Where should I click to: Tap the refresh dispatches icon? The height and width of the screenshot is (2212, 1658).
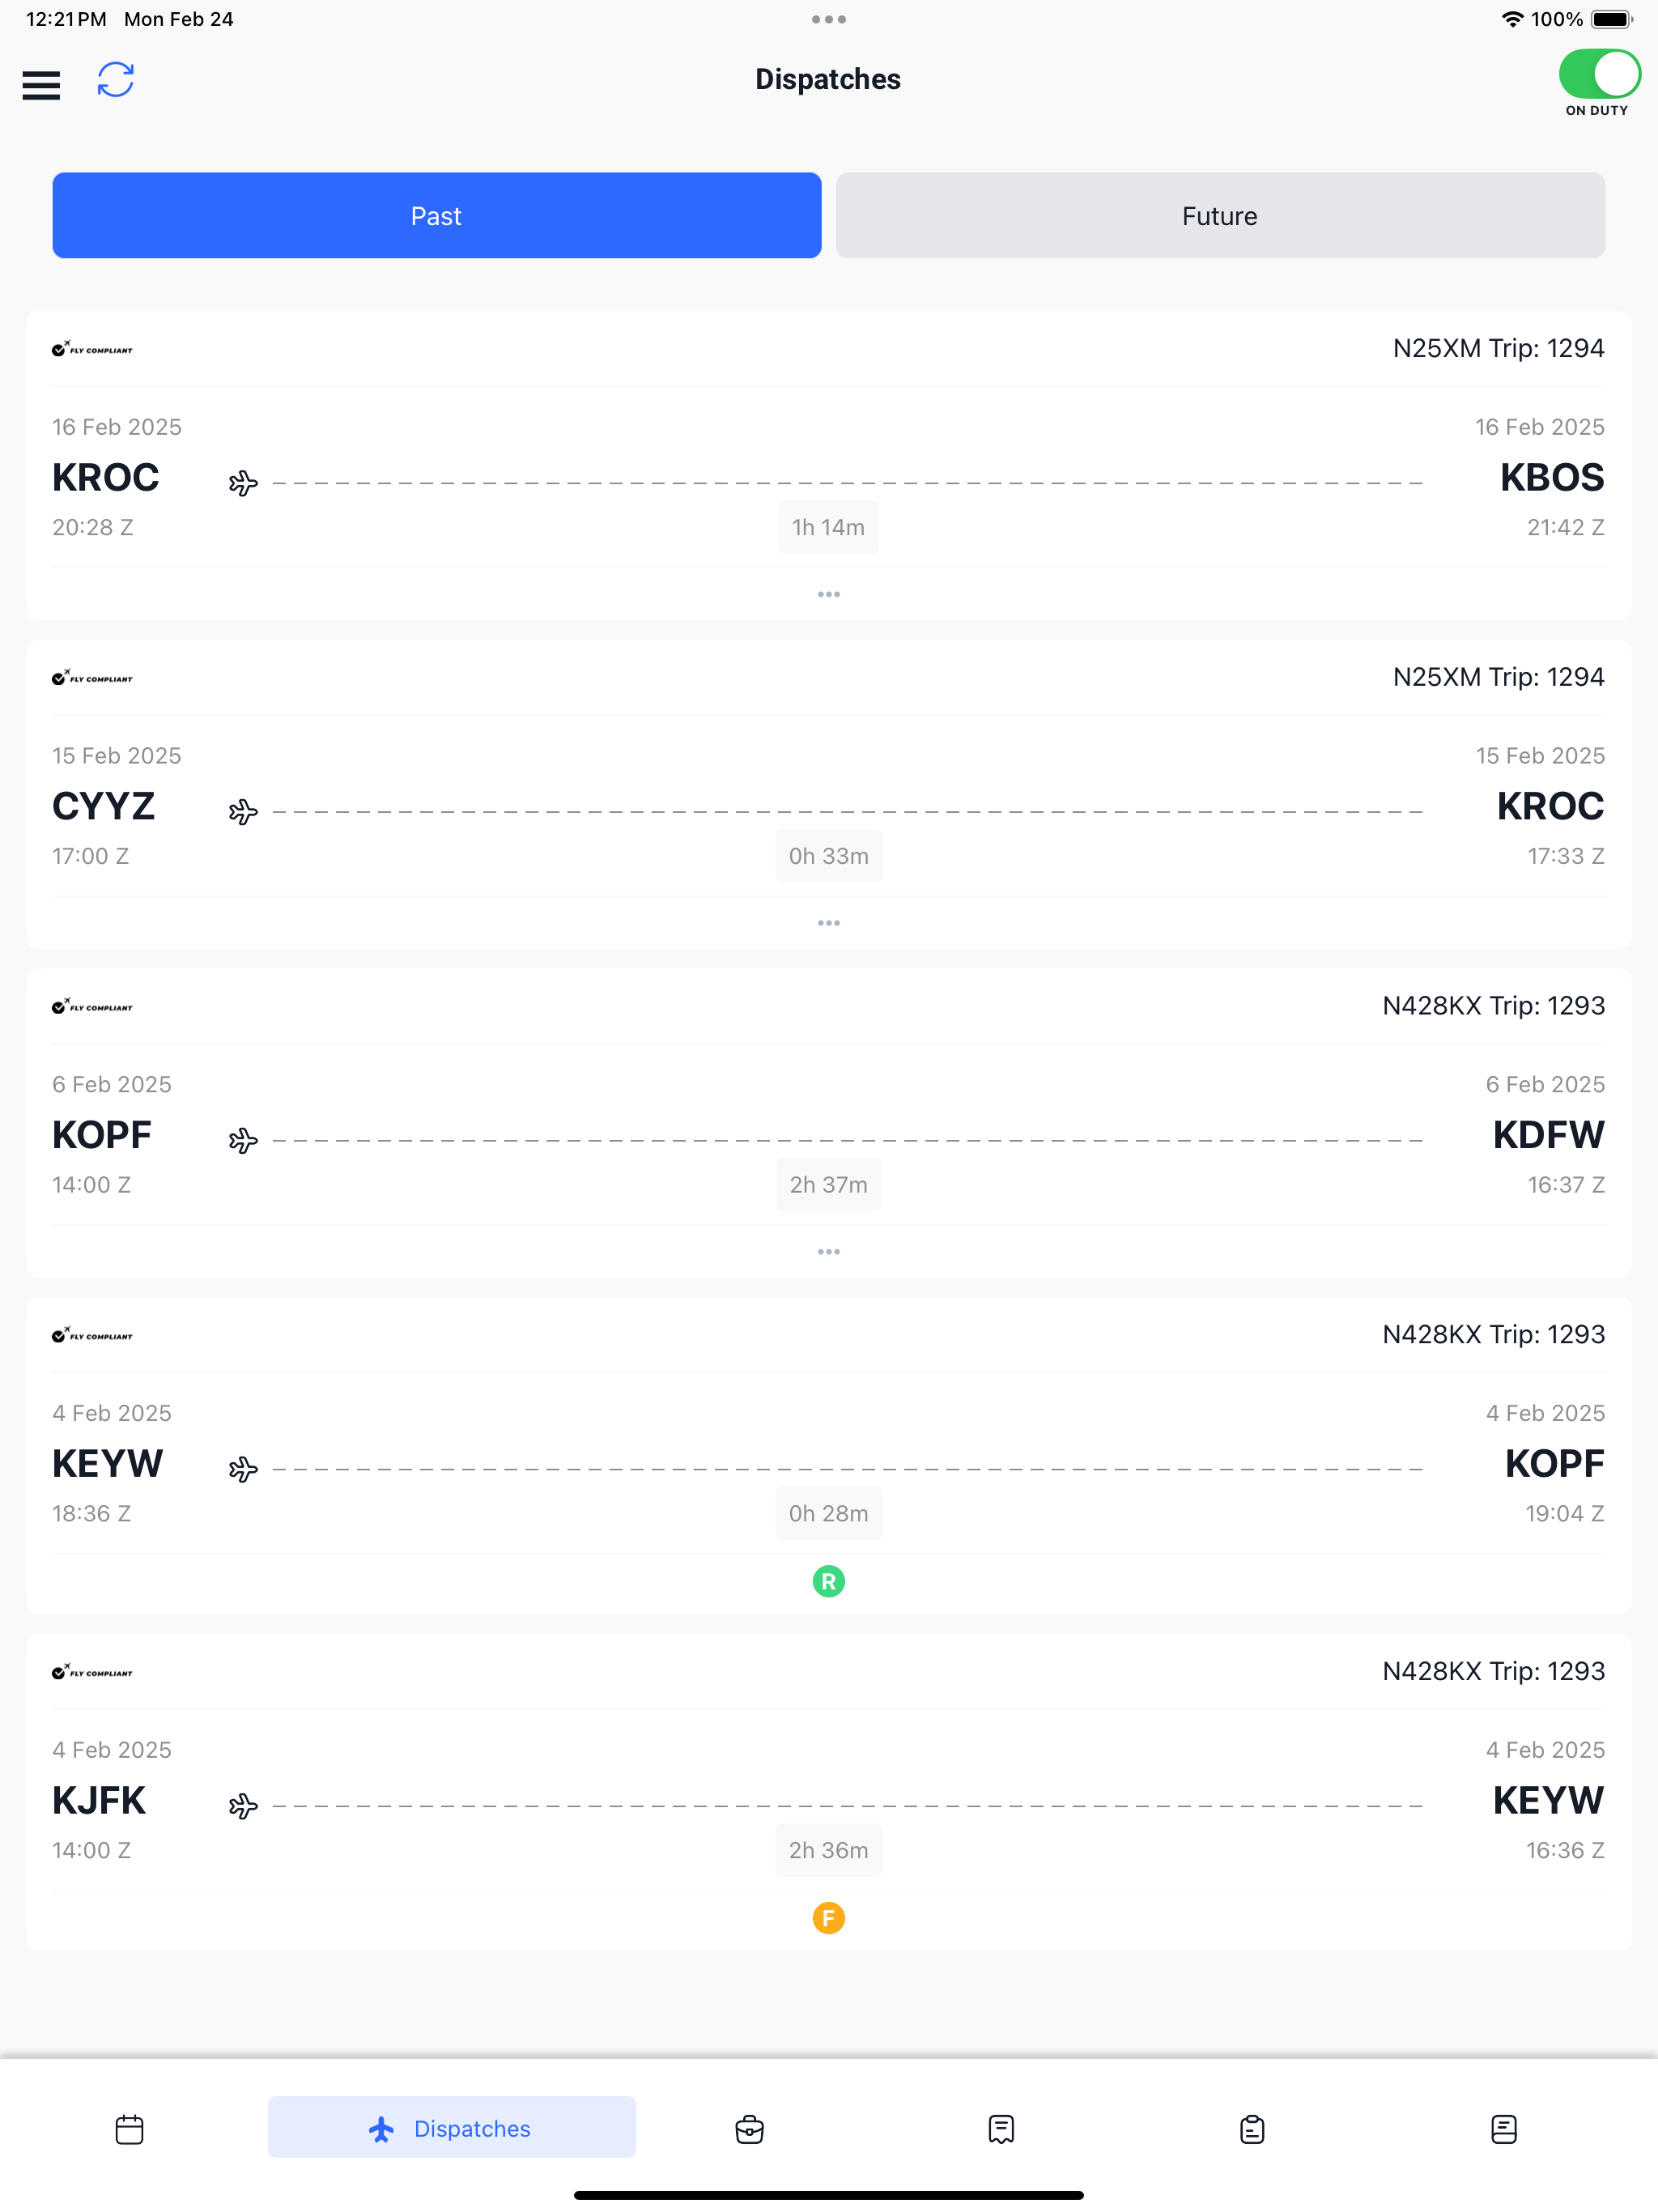tap(116, 80)
